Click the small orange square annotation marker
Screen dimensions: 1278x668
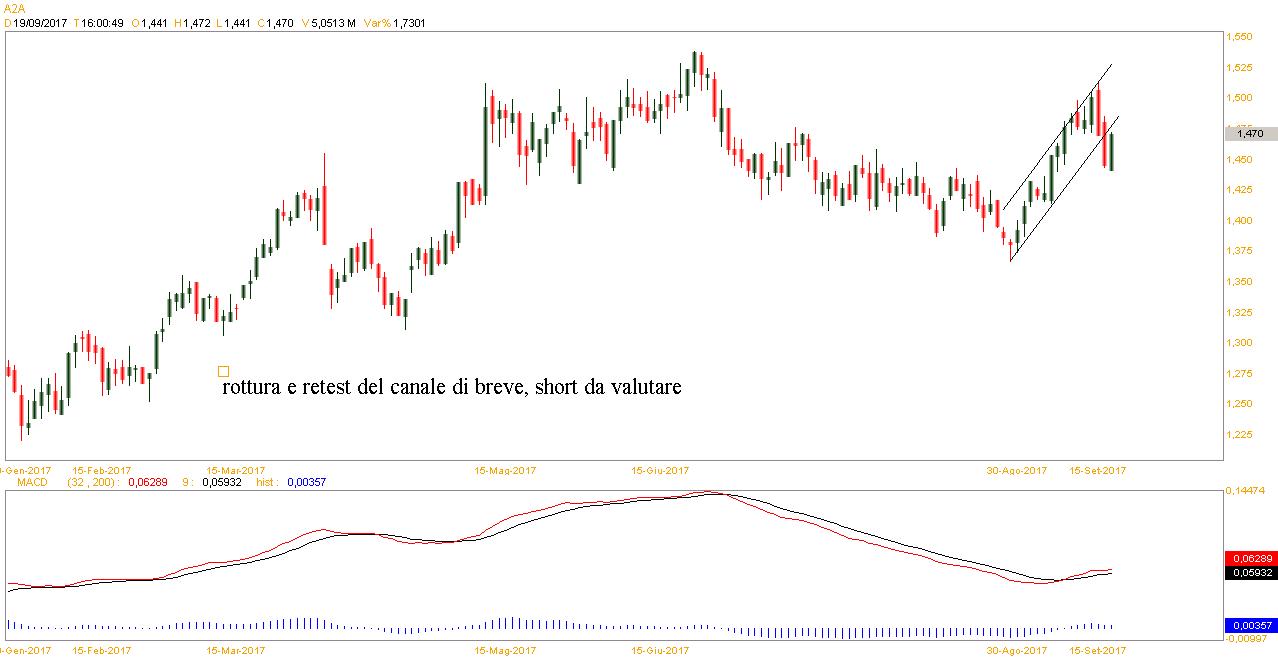pos(223,371)
